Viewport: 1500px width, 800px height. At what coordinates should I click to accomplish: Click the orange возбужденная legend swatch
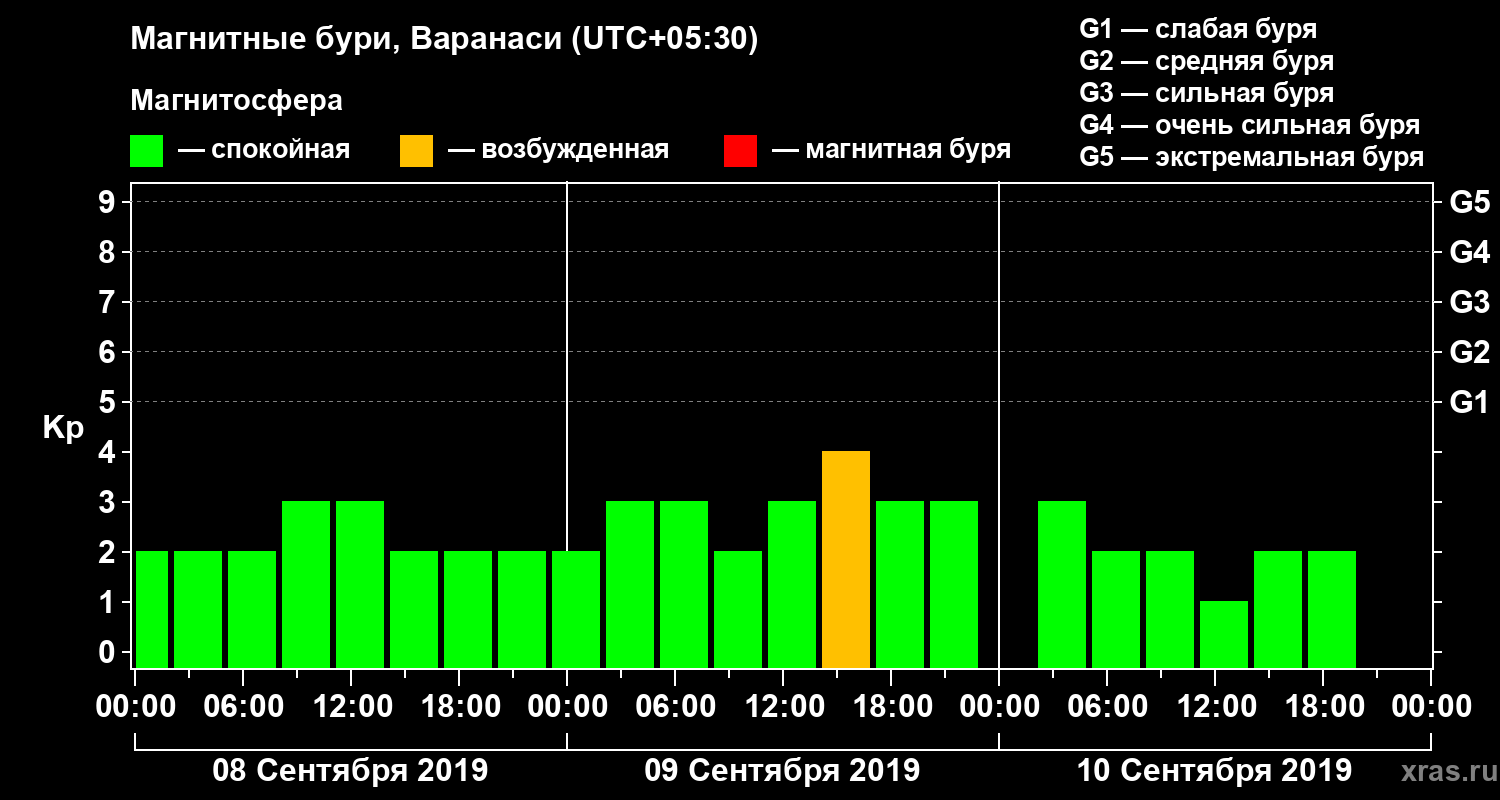416,151
